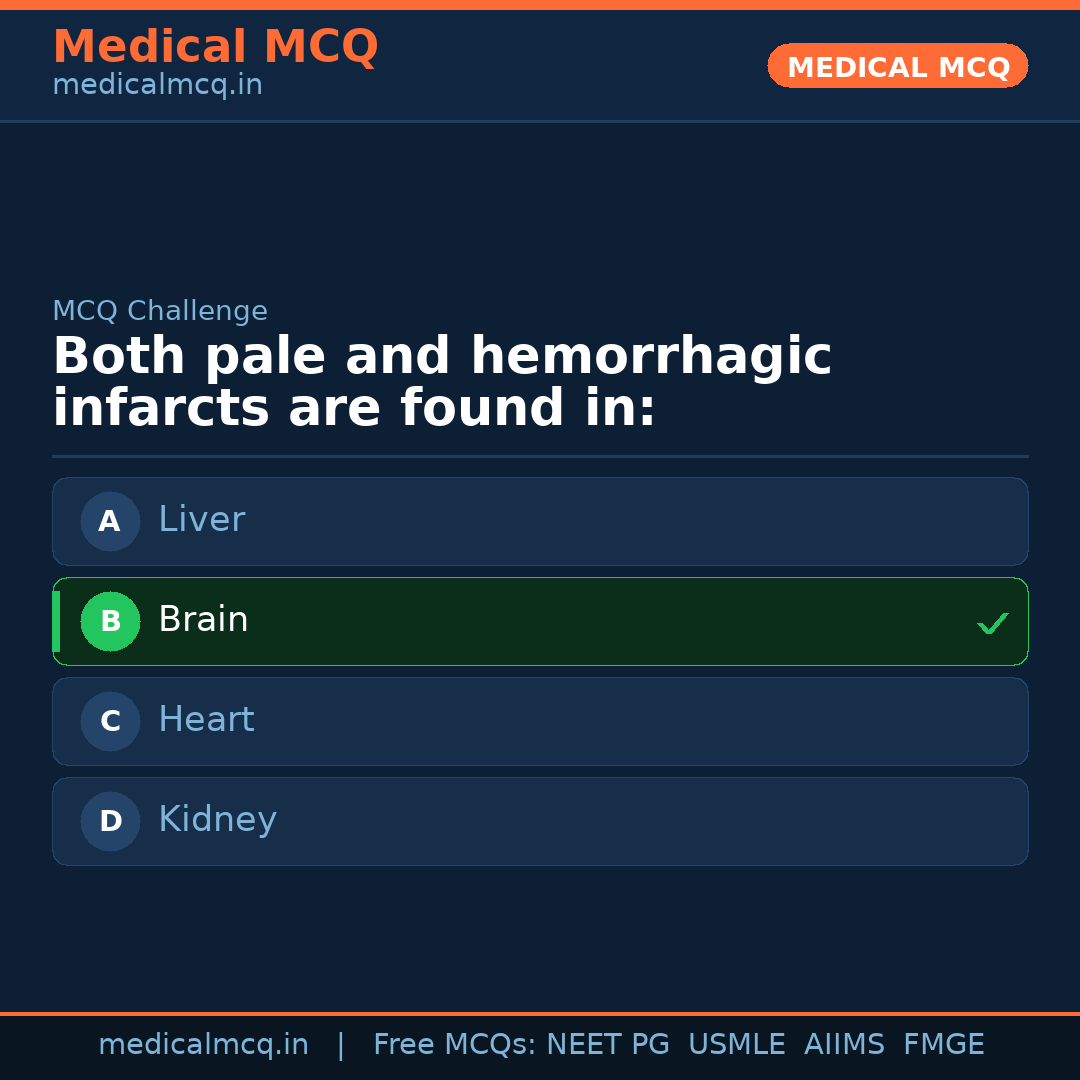
Task: Click the green B circle beside Brain
Action: [x=110, y=621]
